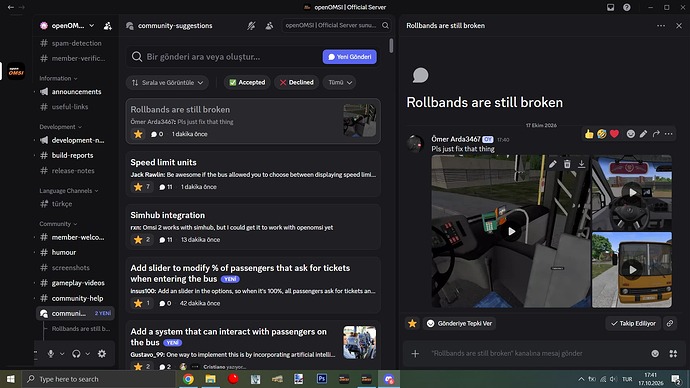This screenshot has width=690, height=388.
Task: Open the openOMSI server name dropdown
Action: coord(67,26)
